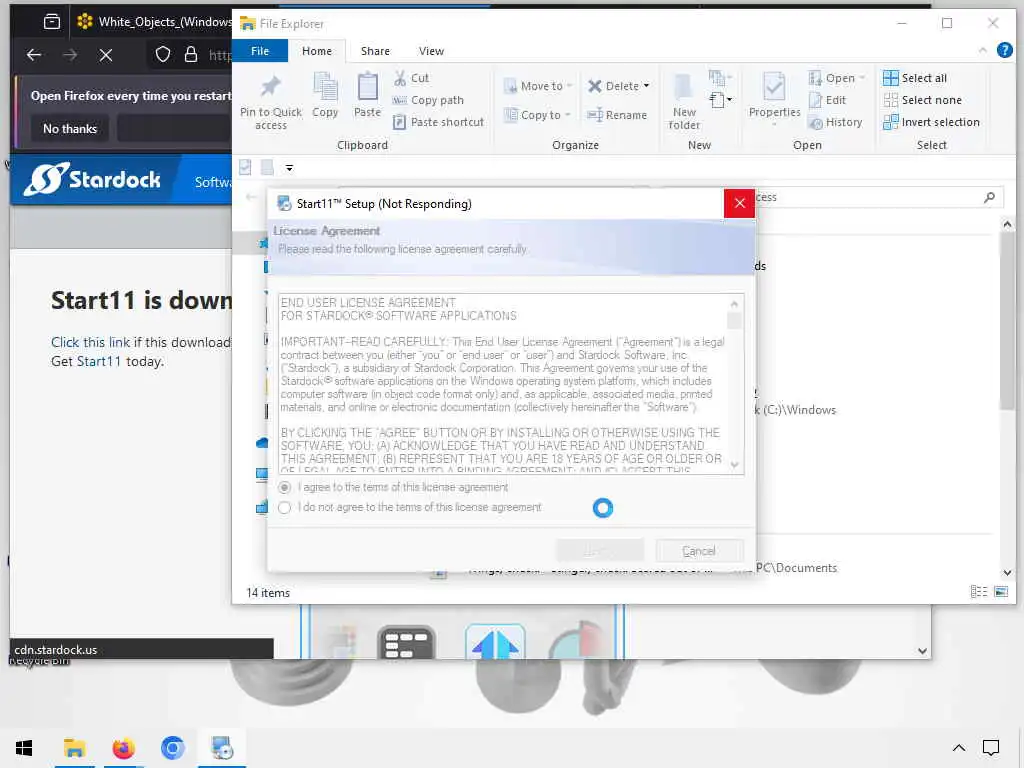The height and width of the screenshot is (768, 1024).
Task: Click Cut in the File Explorer ribbon
Action: click(411, 78)
